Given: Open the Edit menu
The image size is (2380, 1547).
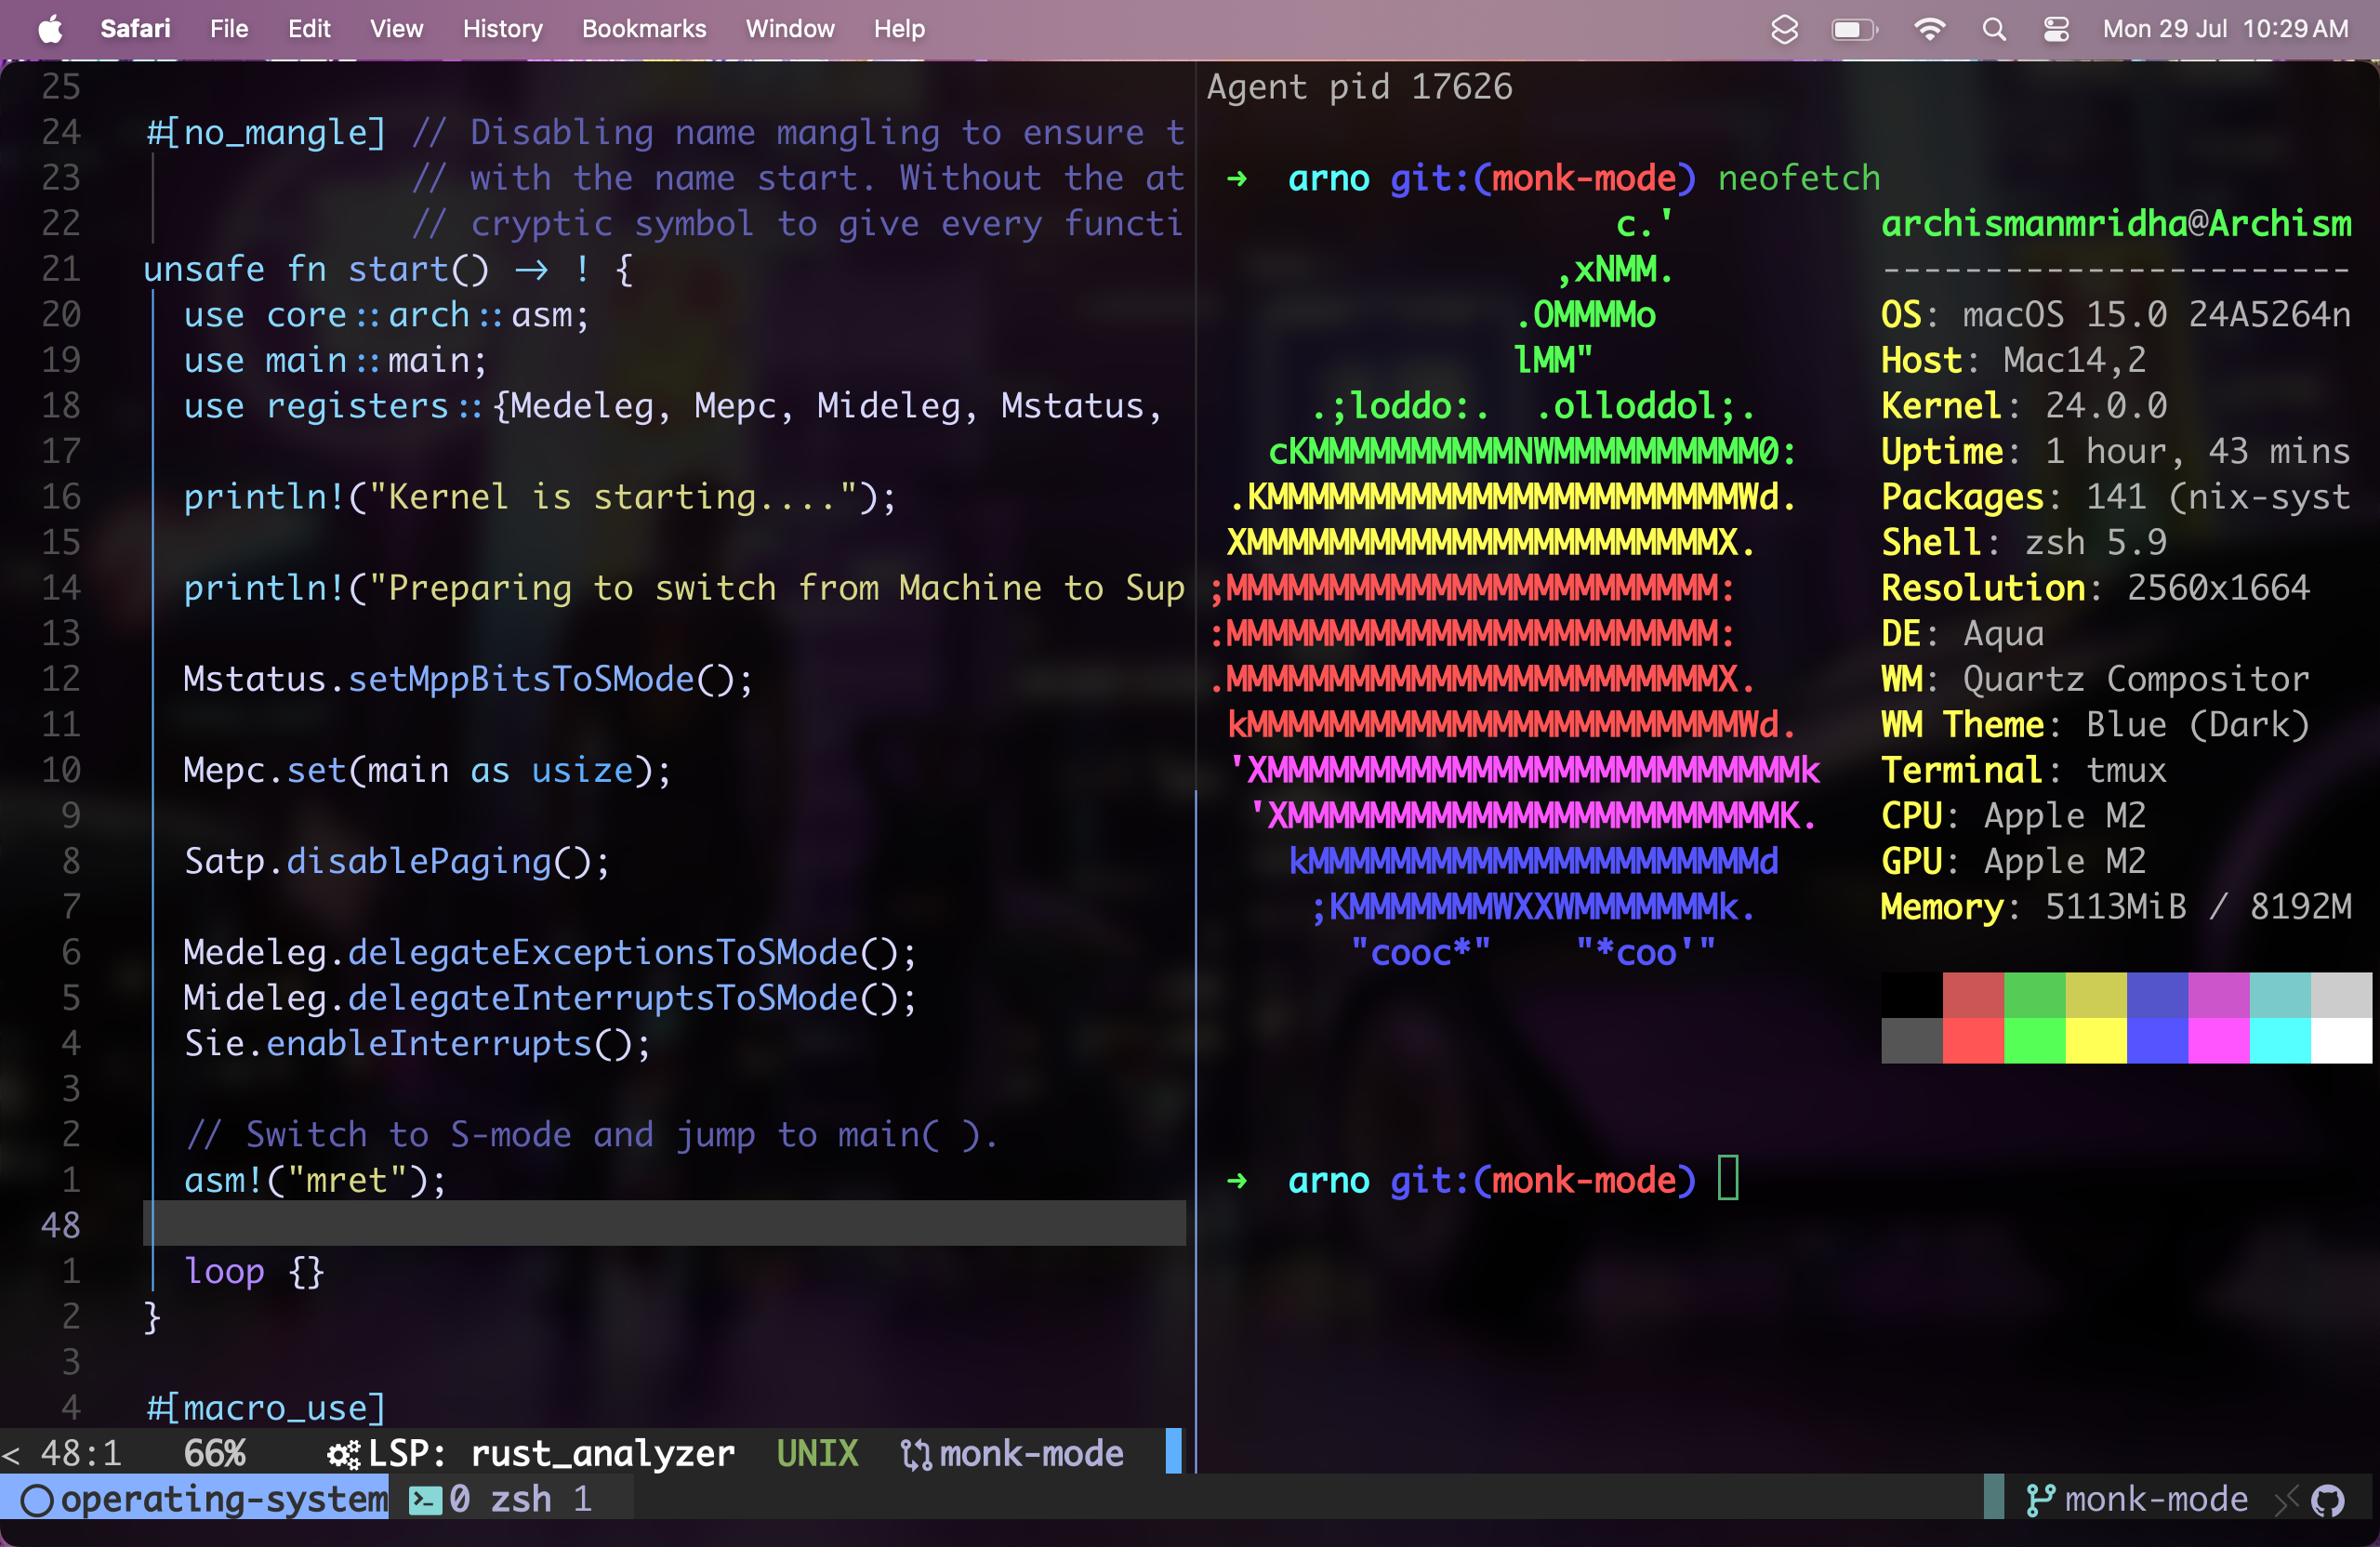Looking at the screenshot, I should (x=309, y=29).
